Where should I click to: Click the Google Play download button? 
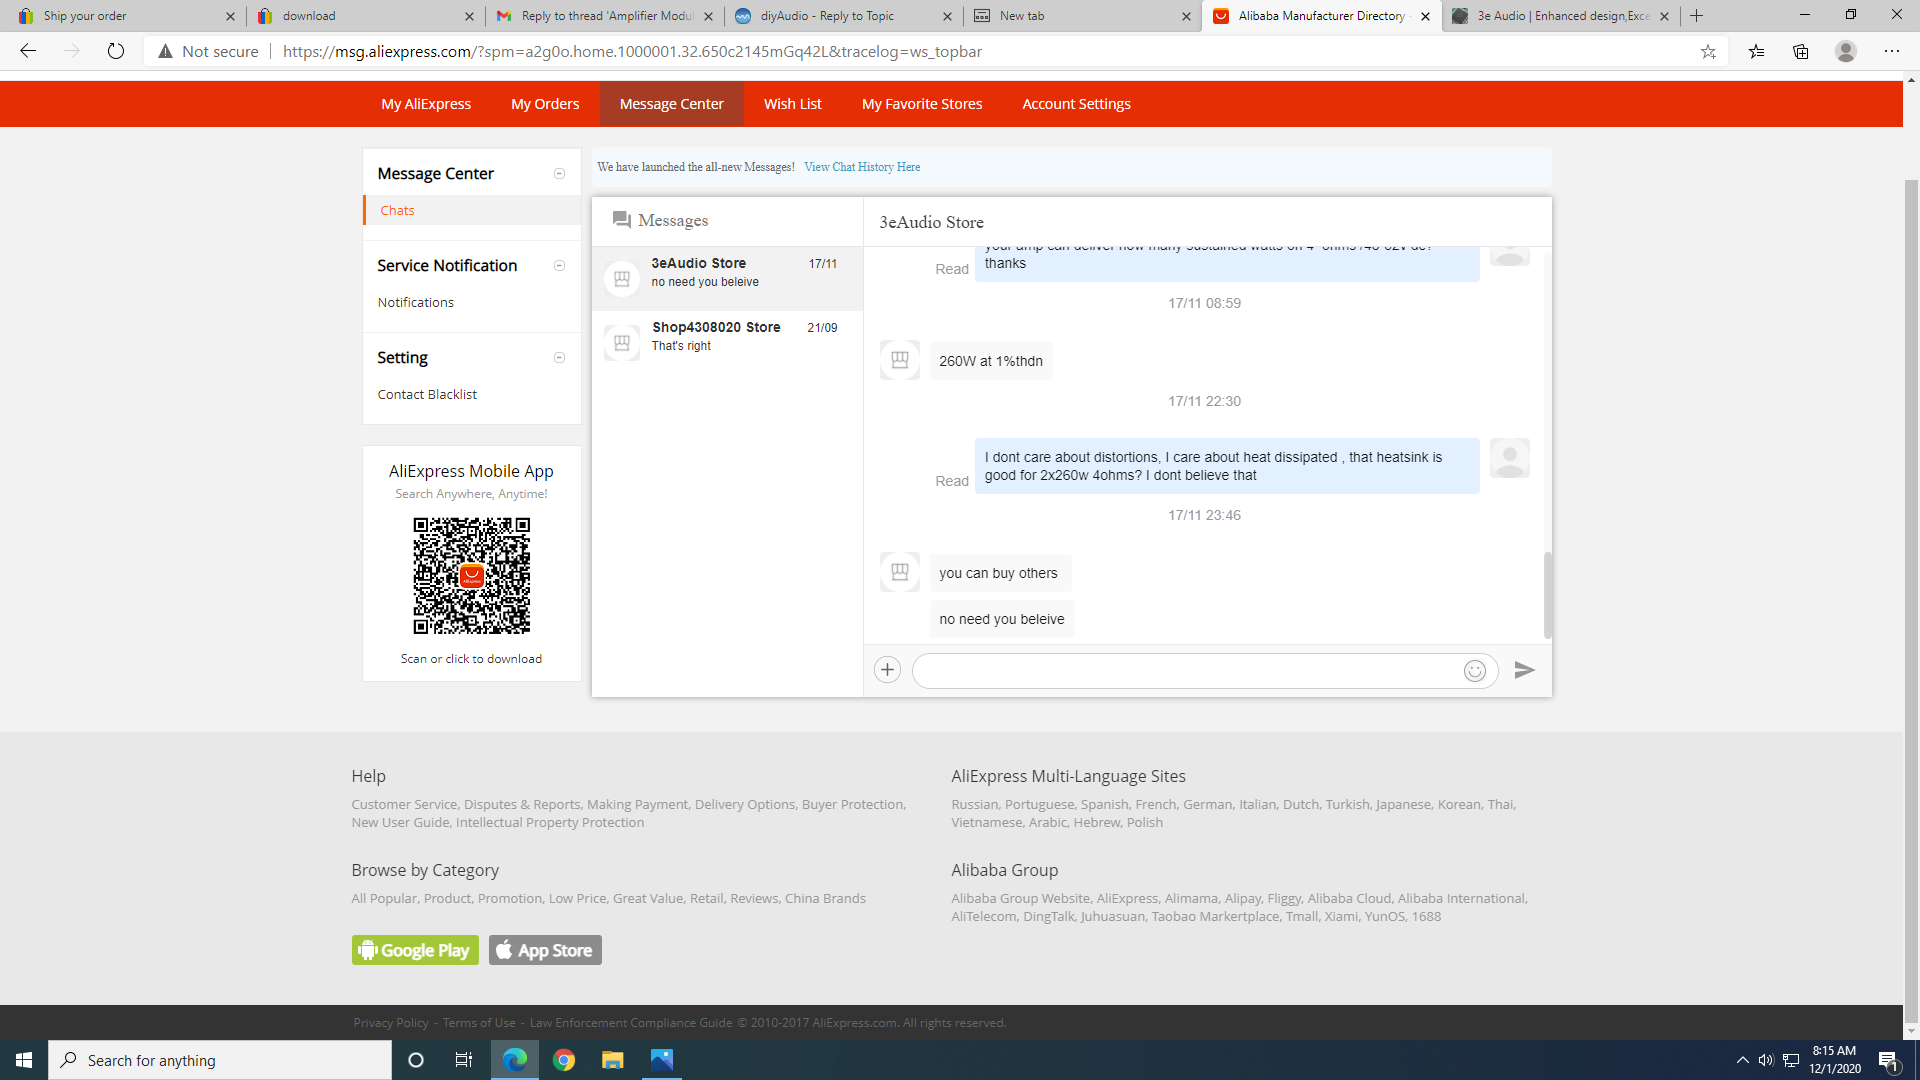tap(415, 950)
